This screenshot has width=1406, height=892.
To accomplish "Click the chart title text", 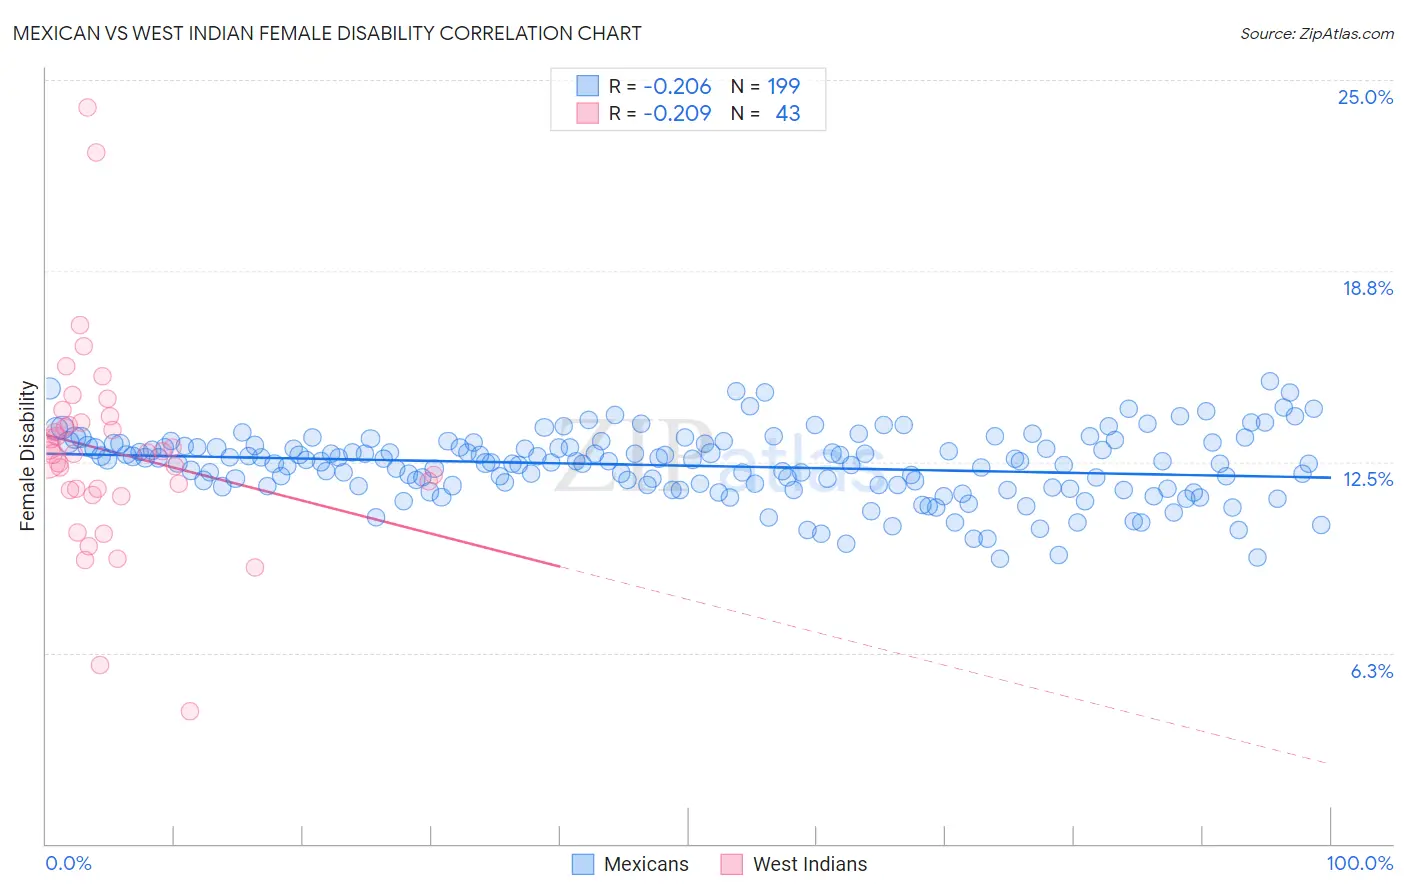I will click(327, 33).
